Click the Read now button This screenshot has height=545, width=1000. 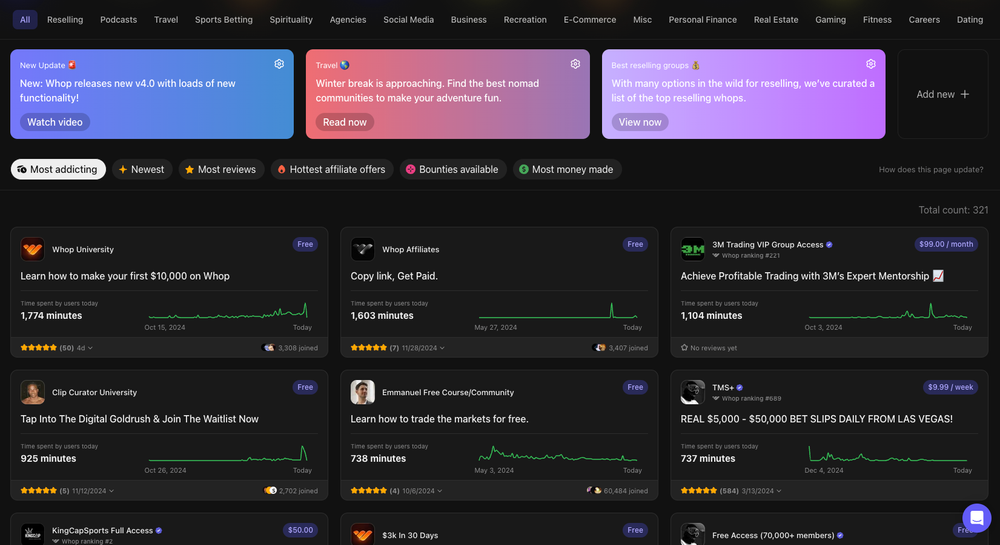tap(345, 122)
